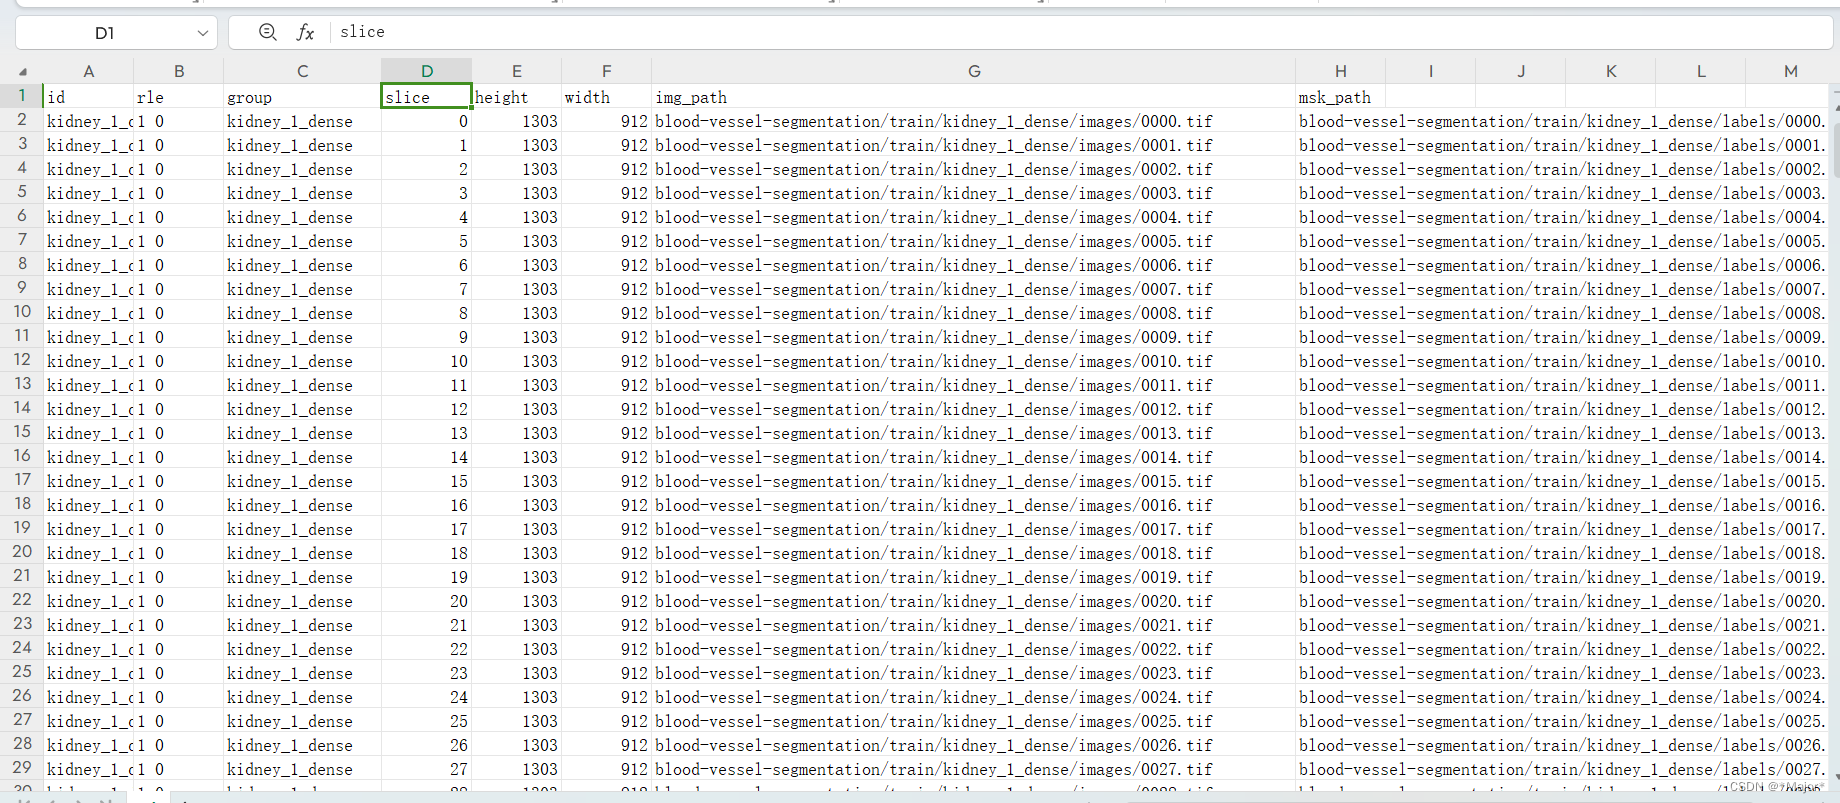
Task: Select column J header
Action: tap(1520, 71)
